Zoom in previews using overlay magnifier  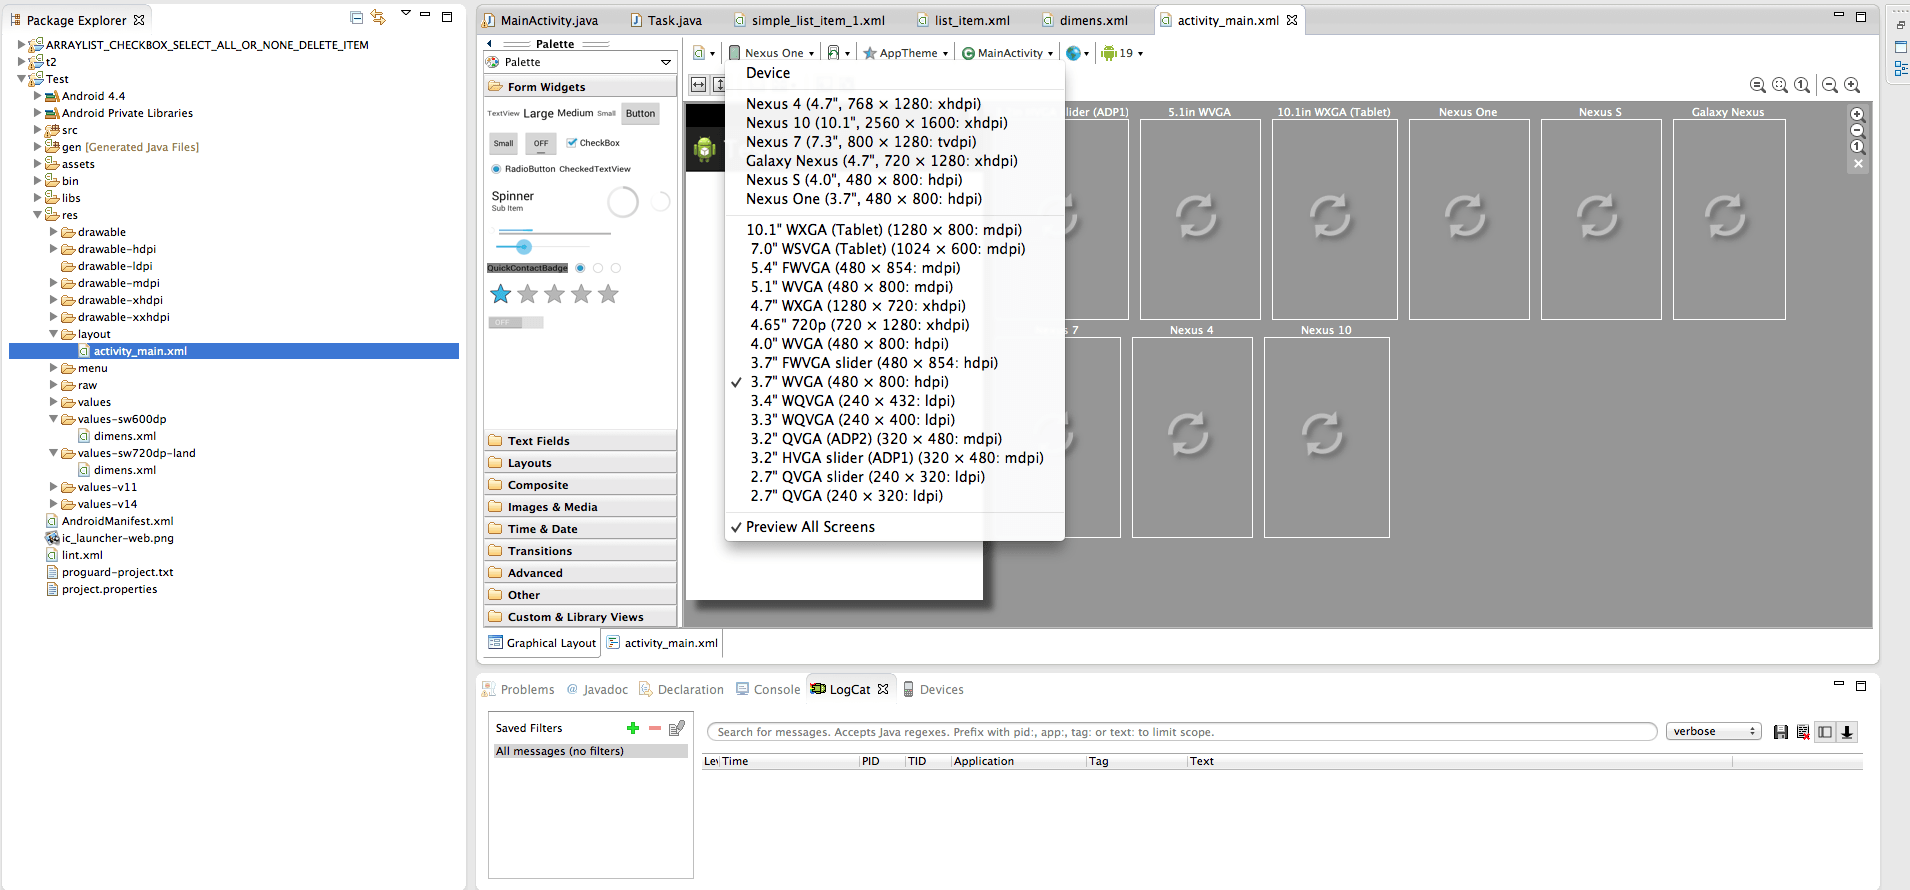coord(1858,114)
